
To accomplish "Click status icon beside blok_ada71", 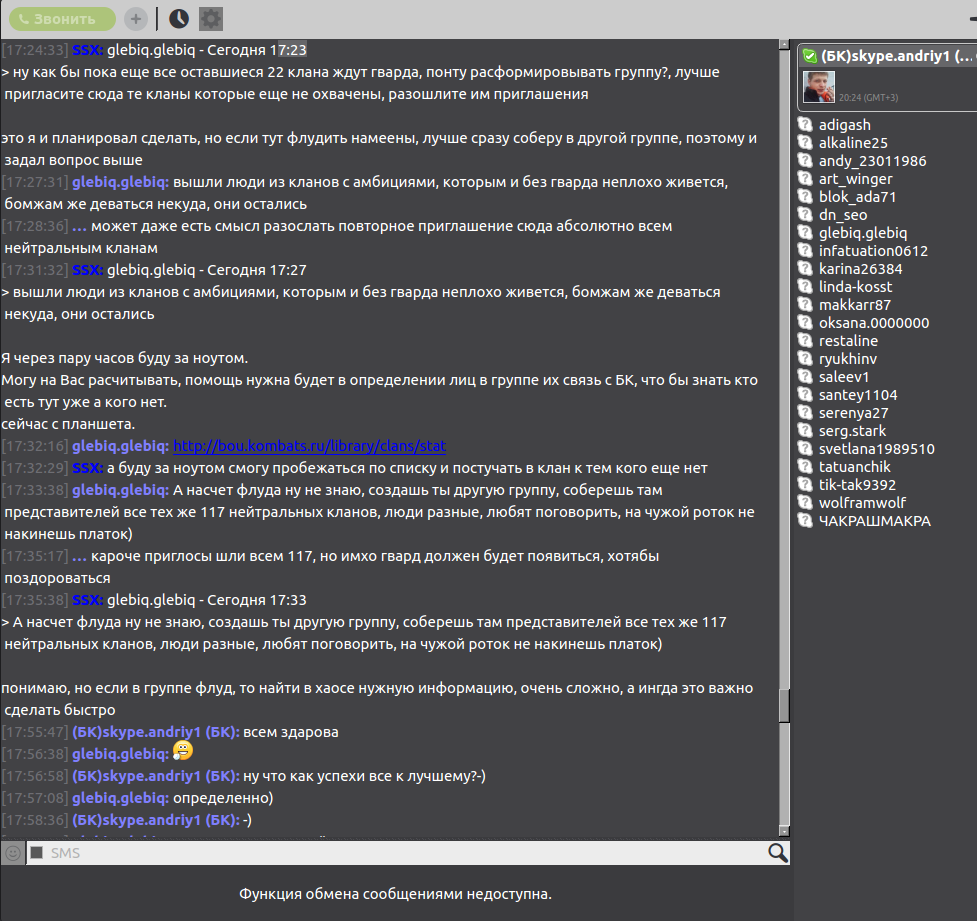I will [806, 196].
